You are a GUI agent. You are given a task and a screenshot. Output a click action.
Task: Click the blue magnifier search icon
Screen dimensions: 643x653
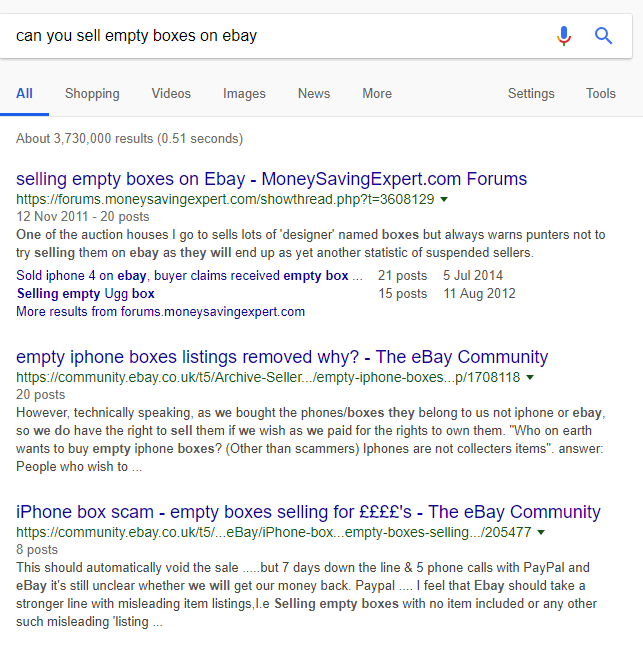603,36
